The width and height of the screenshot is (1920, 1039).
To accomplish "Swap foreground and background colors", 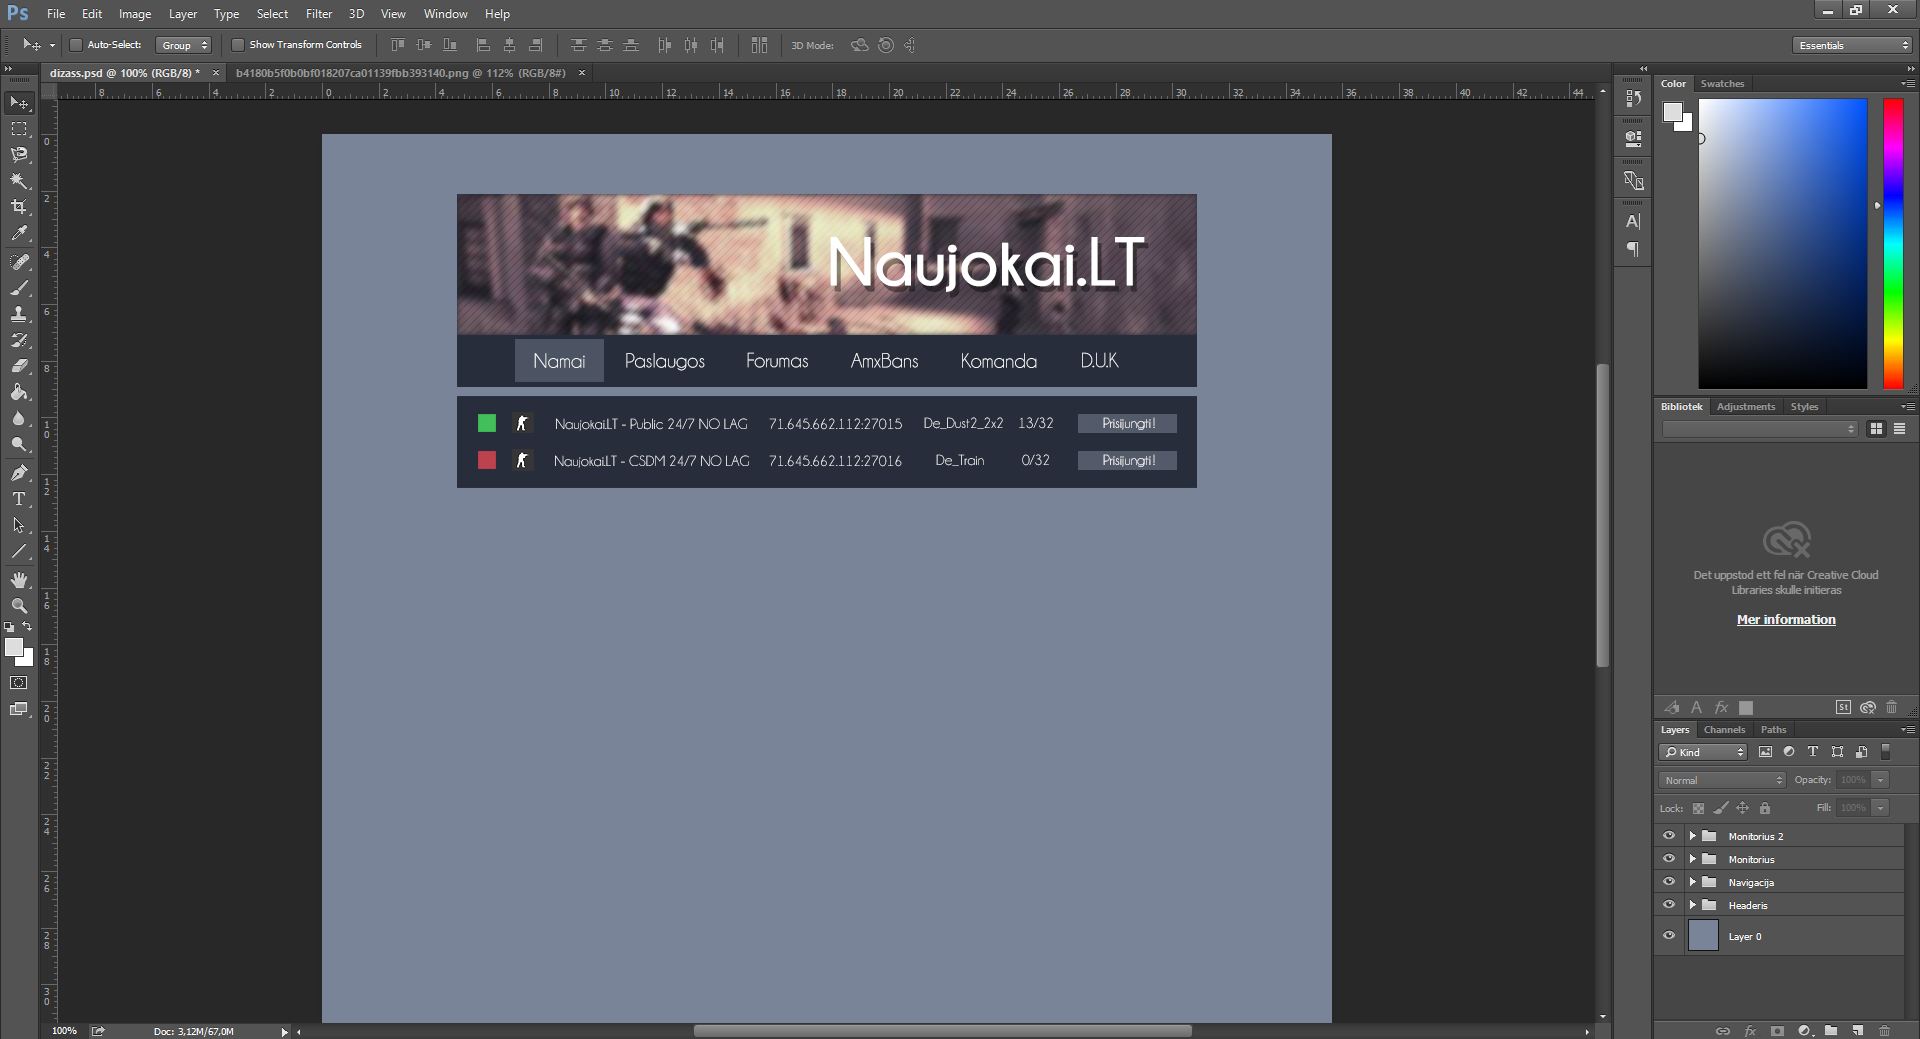I will pyautogui.click(x=27, y=626).
